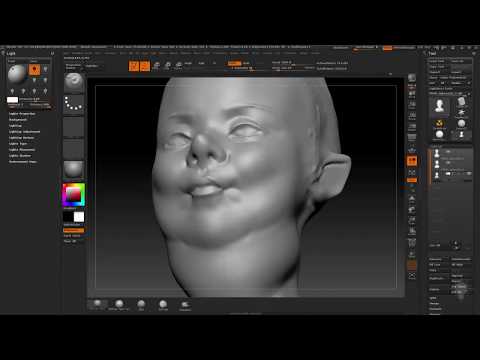Select the head bust tool thumbnail
The height and width of the screenshot is (360, 480).
pyautogui.click(x=440, y=106)
